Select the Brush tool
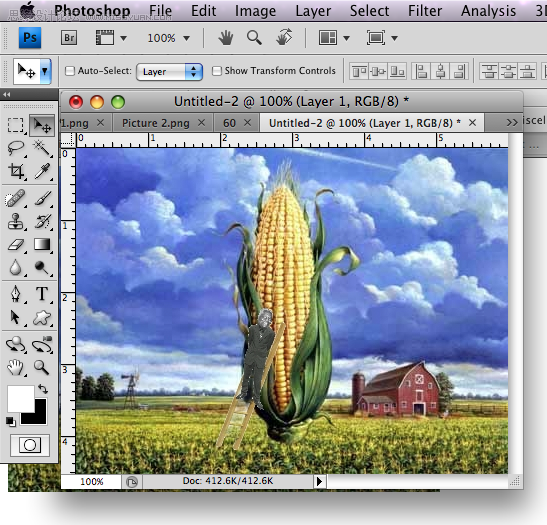547x525 pixels. click(x=42, y=199)
